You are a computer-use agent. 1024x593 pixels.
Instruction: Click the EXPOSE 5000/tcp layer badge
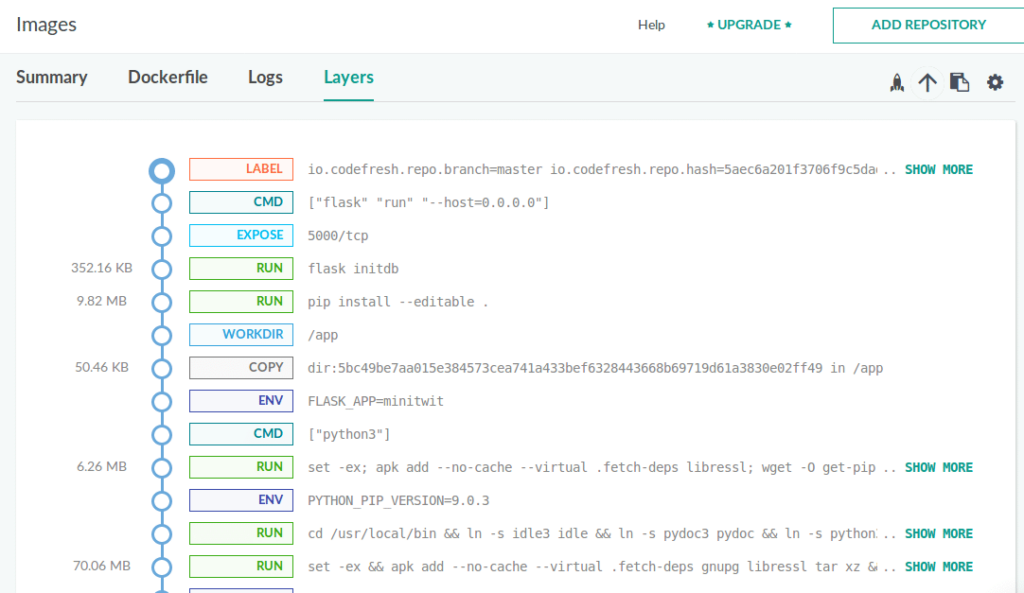240,235
